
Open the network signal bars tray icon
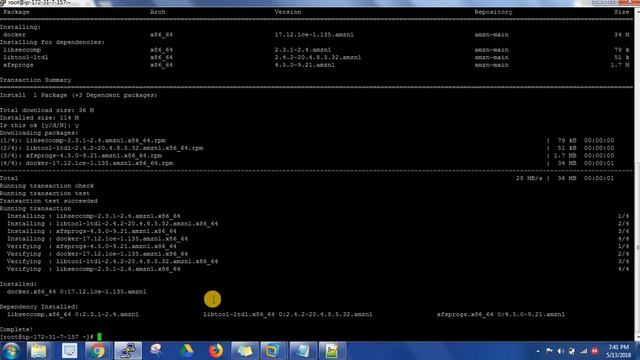(584, 351)
